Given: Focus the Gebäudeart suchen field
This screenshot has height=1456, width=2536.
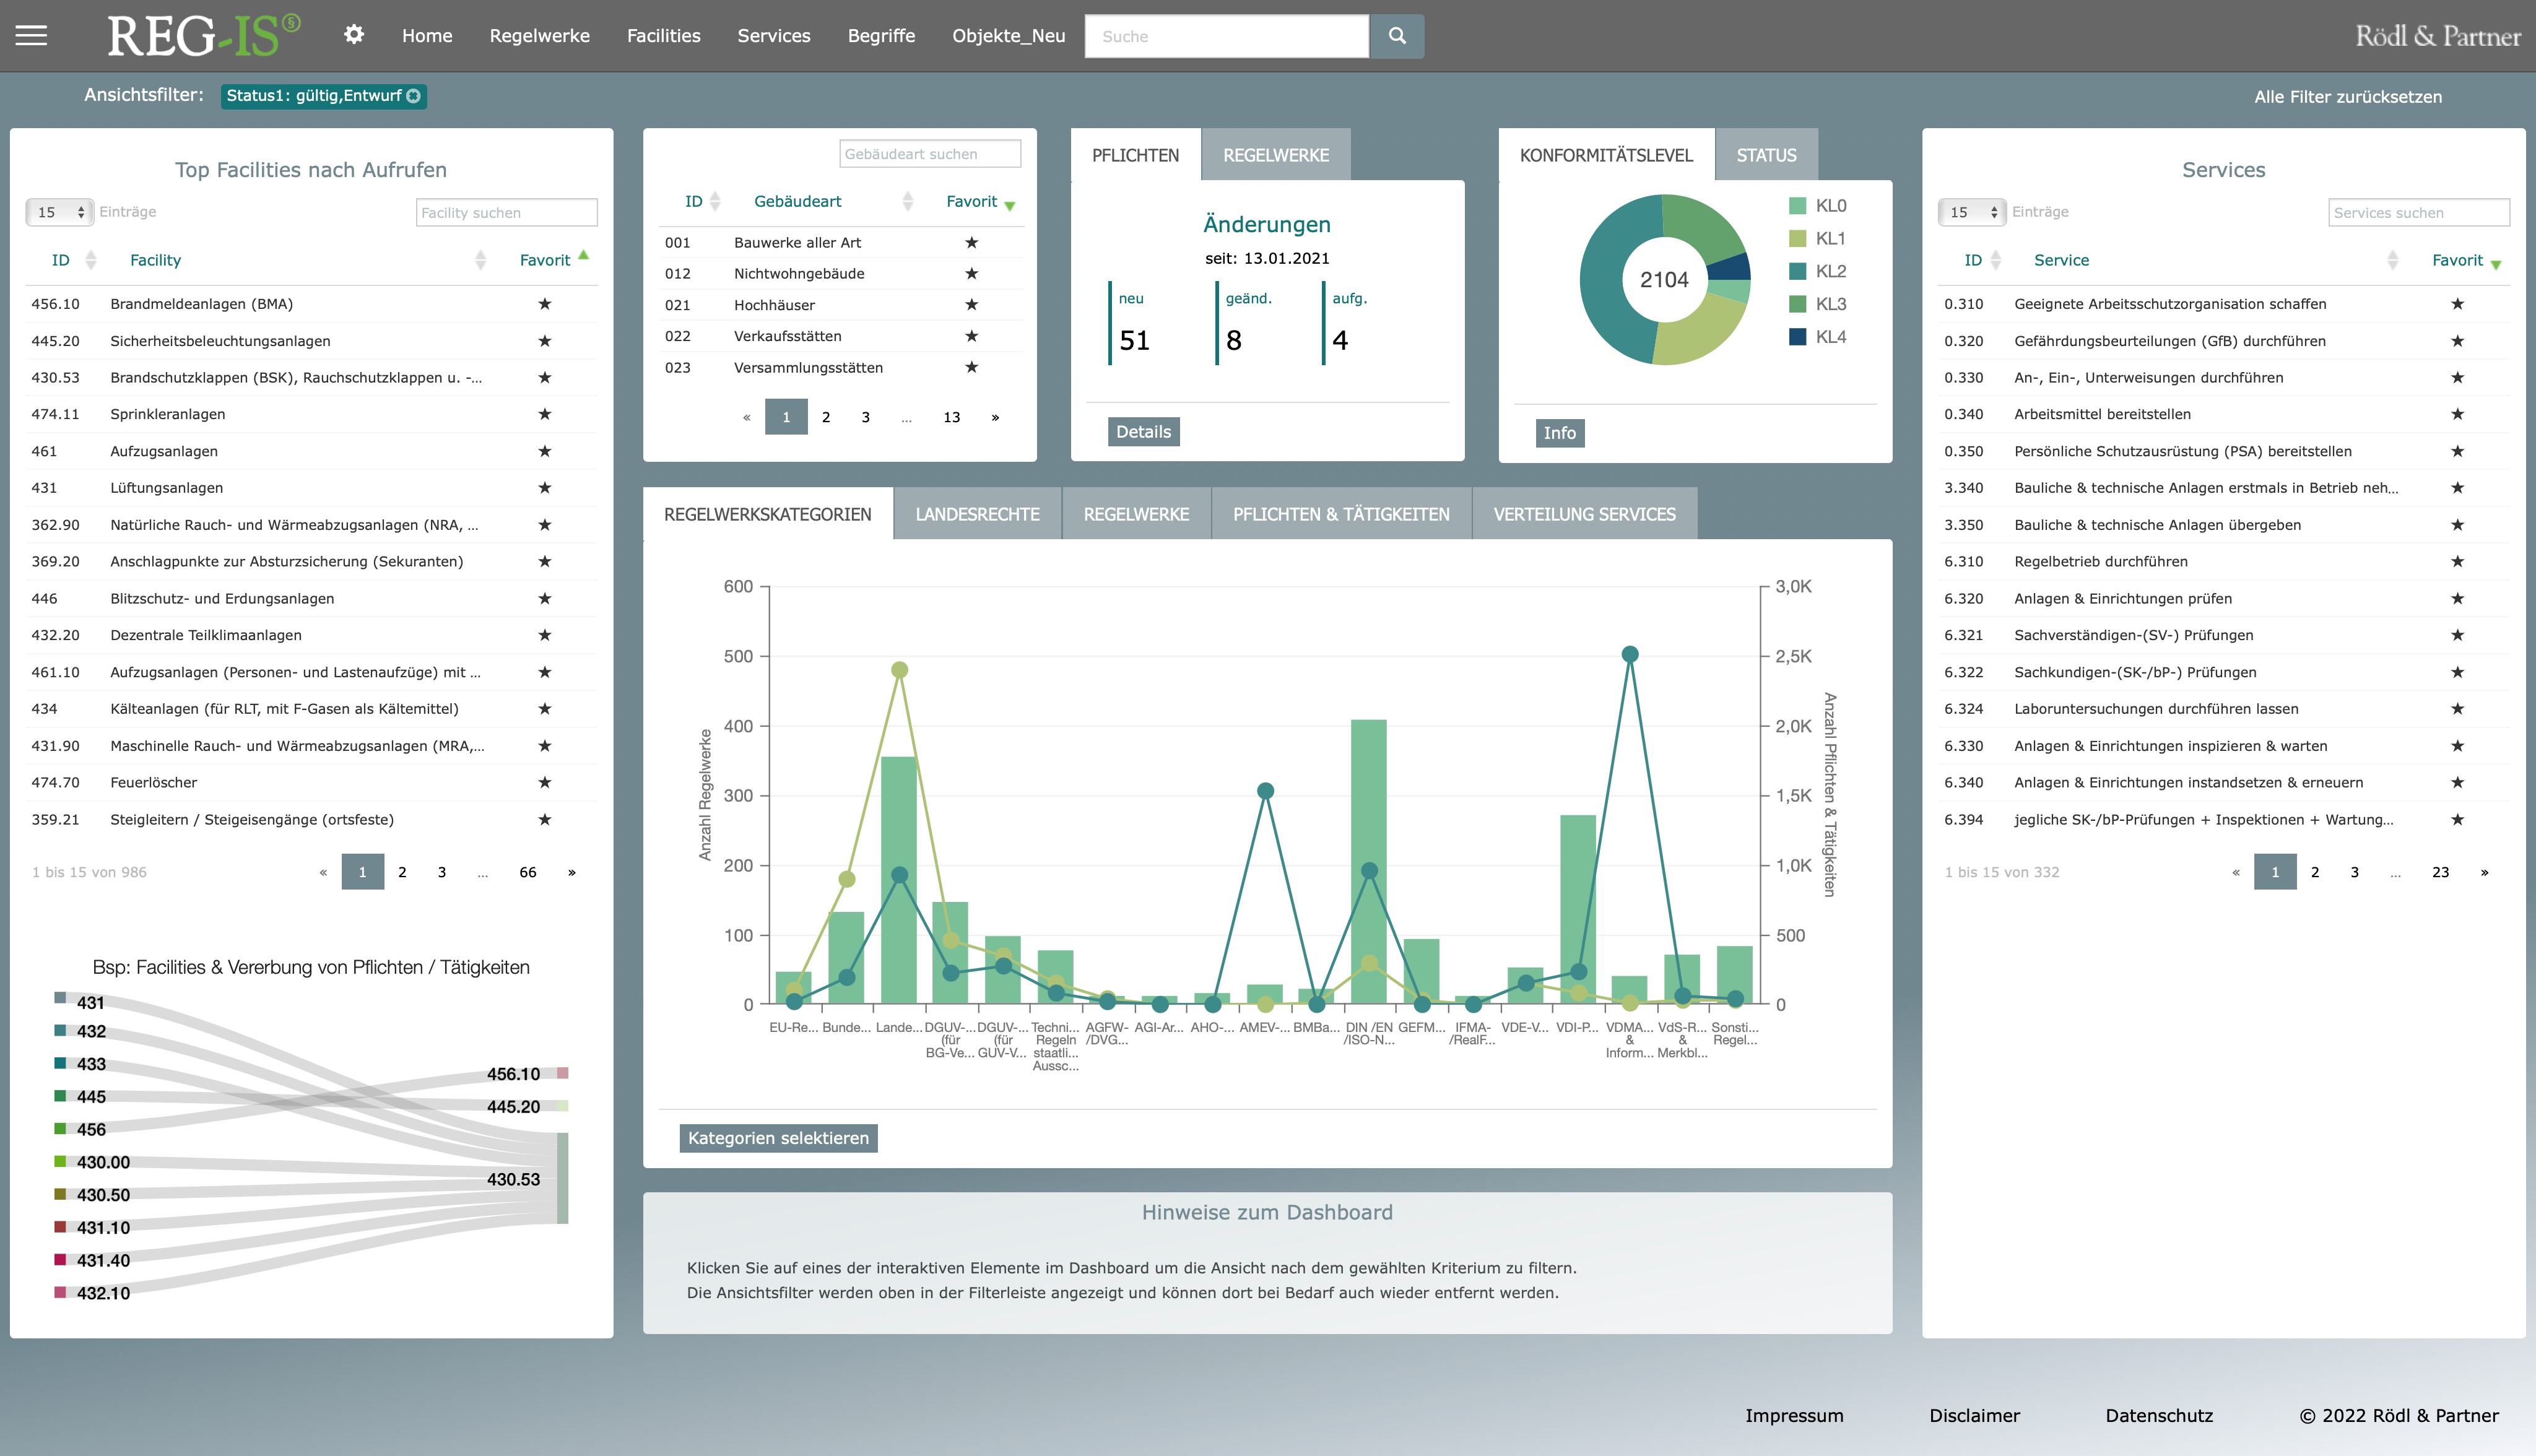Looking at the screenshot, I should (930, 154).
